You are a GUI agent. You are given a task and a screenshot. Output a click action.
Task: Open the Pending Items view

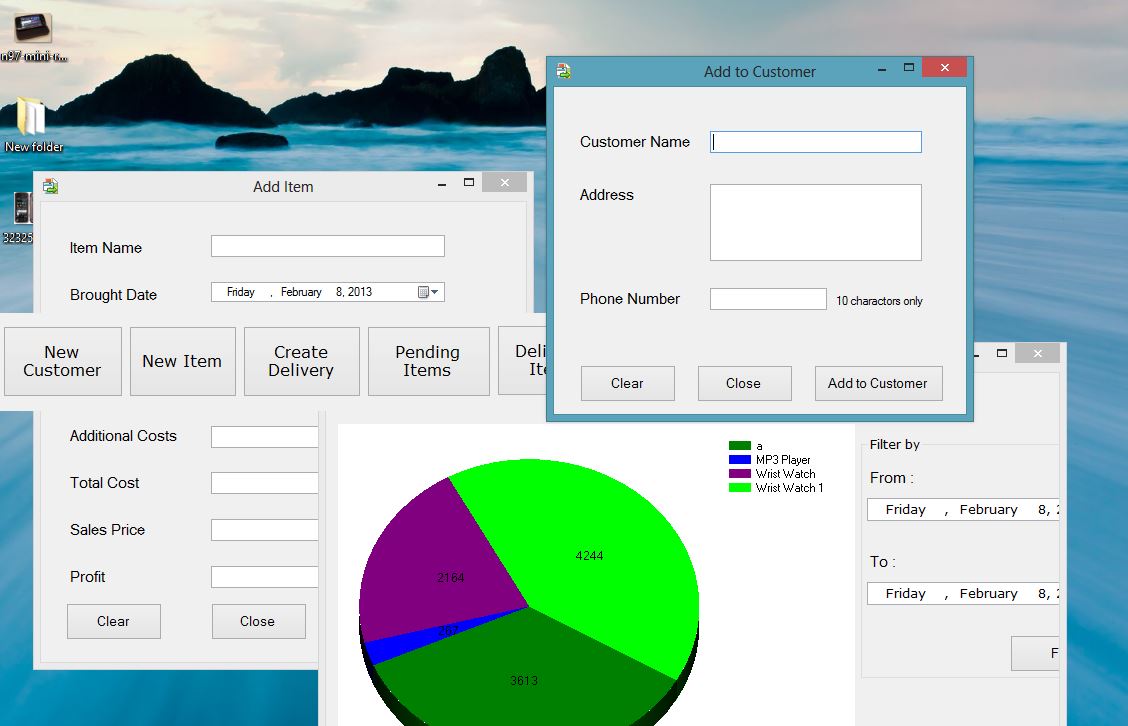(x=428, y=361)
